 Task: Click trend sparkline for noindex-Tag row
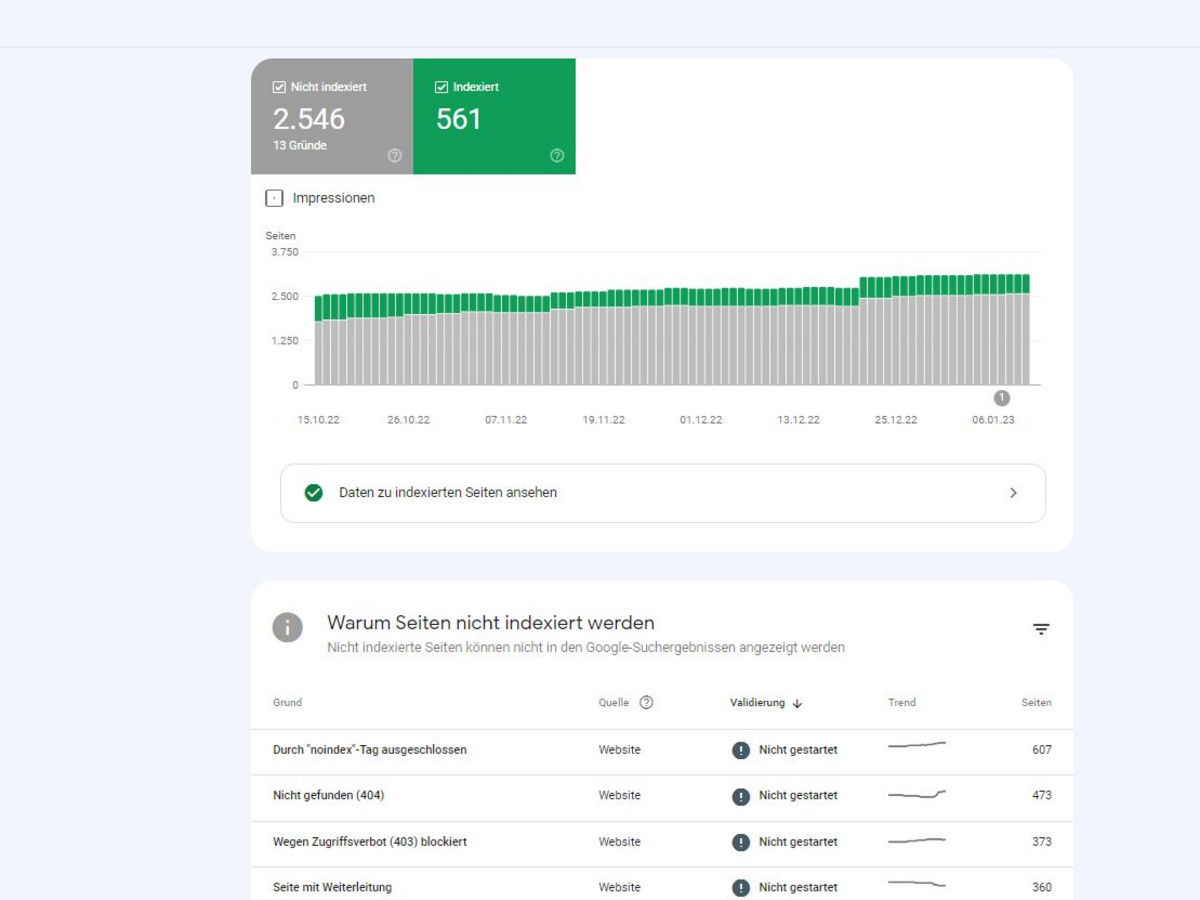tap(916, 745)
